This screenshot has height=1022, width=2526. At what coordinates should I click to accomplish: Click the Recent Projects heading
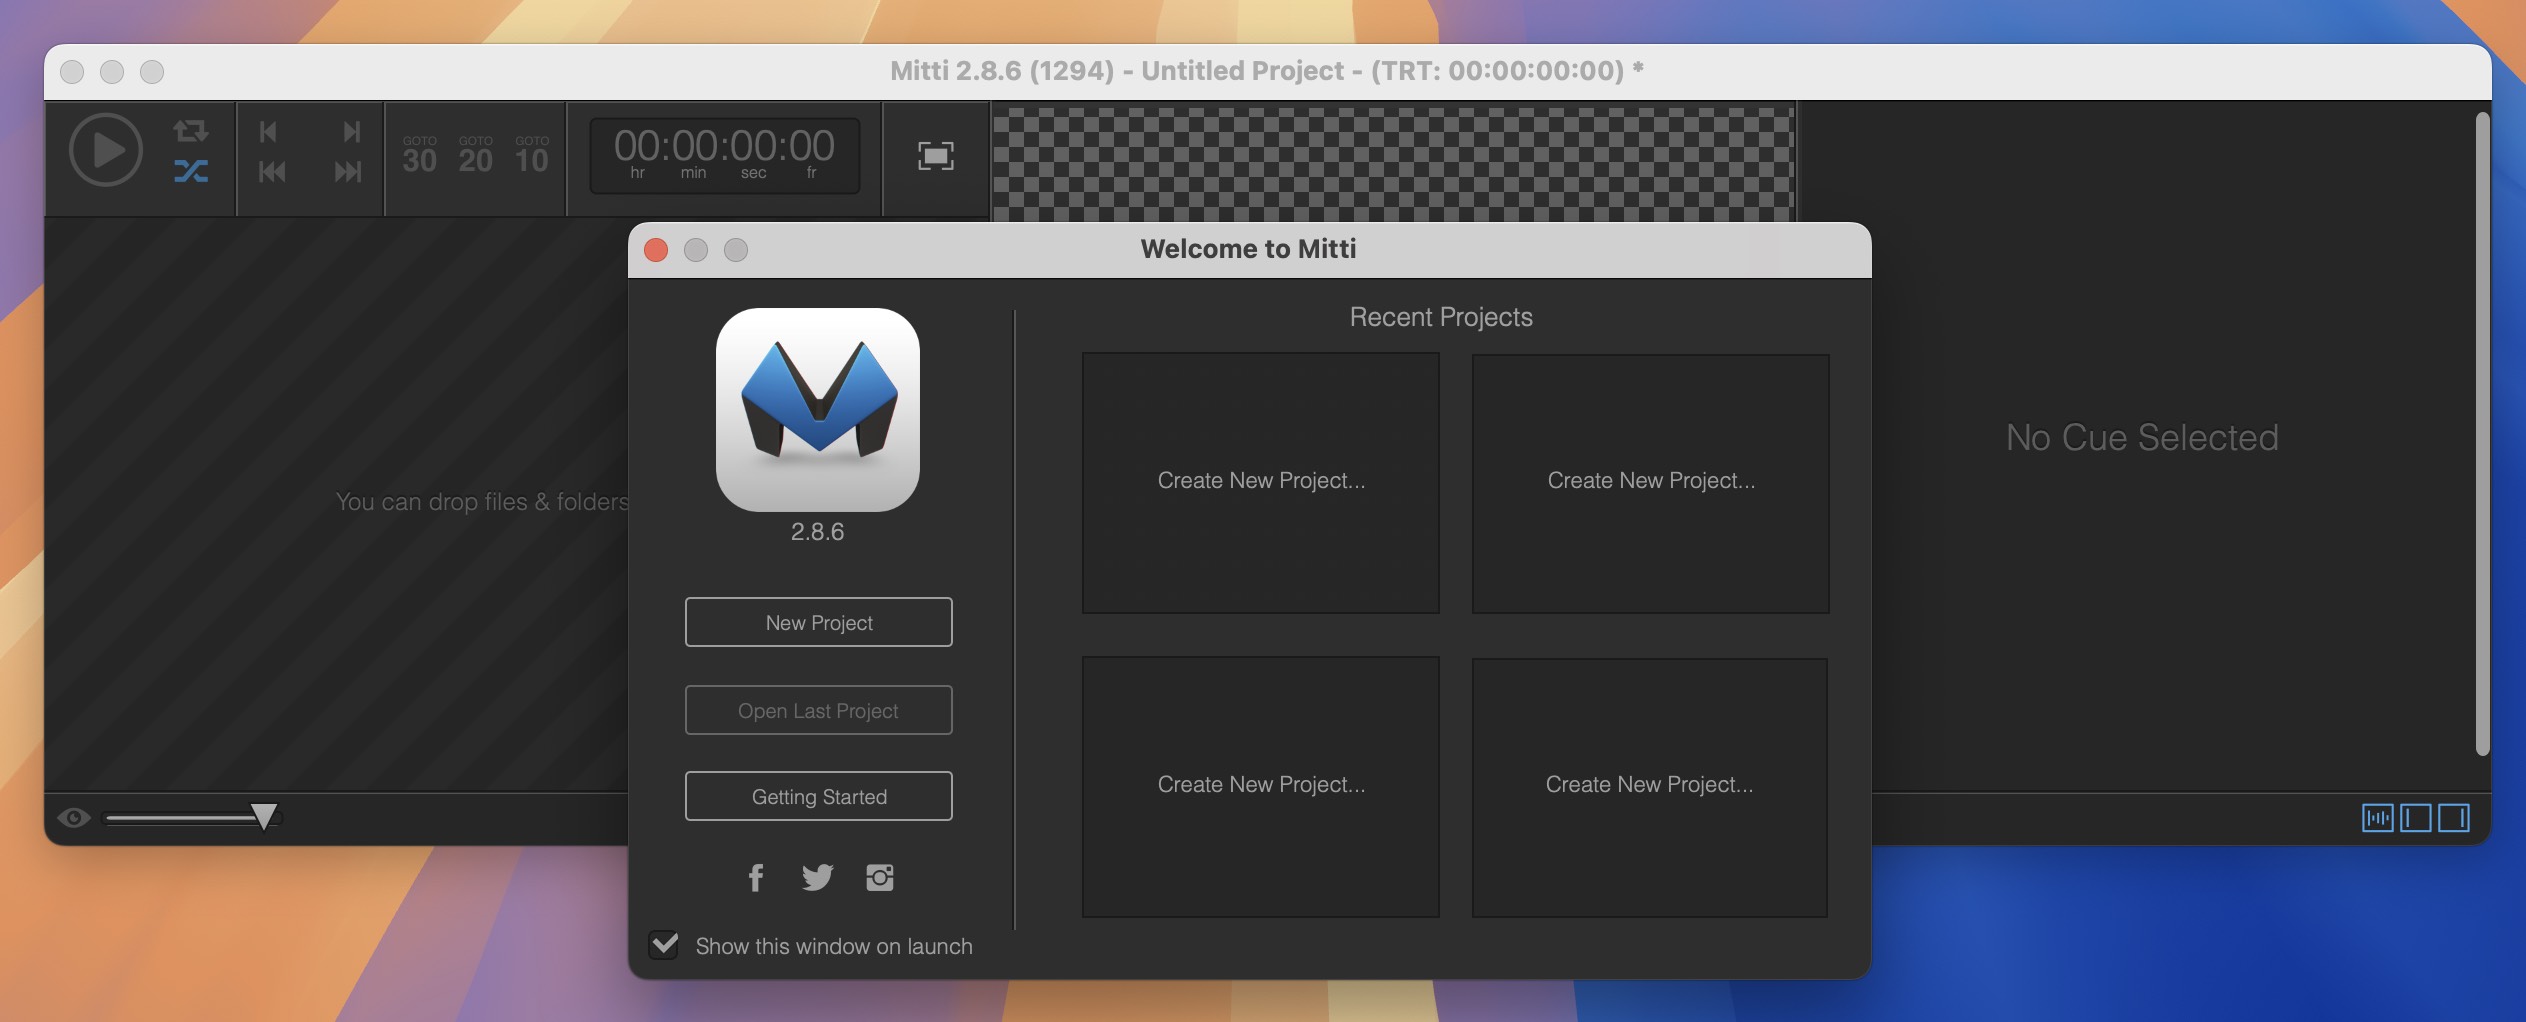pos(1441,317)
